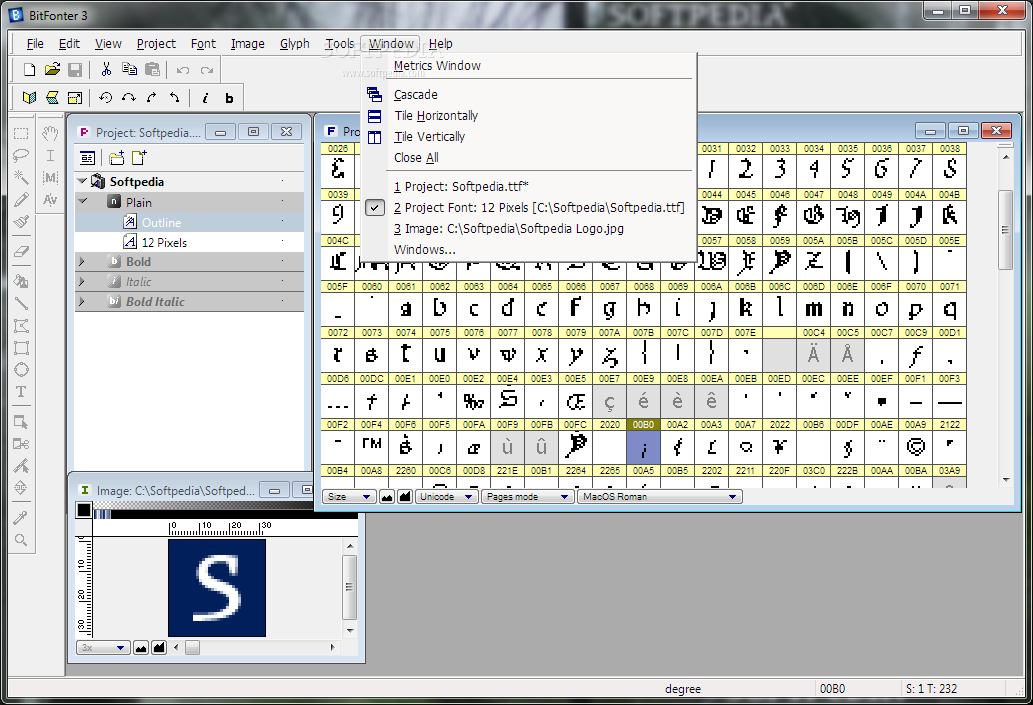Open the Size dropdown in font window
Screen dimensions: 1033x705
(349, 497)
